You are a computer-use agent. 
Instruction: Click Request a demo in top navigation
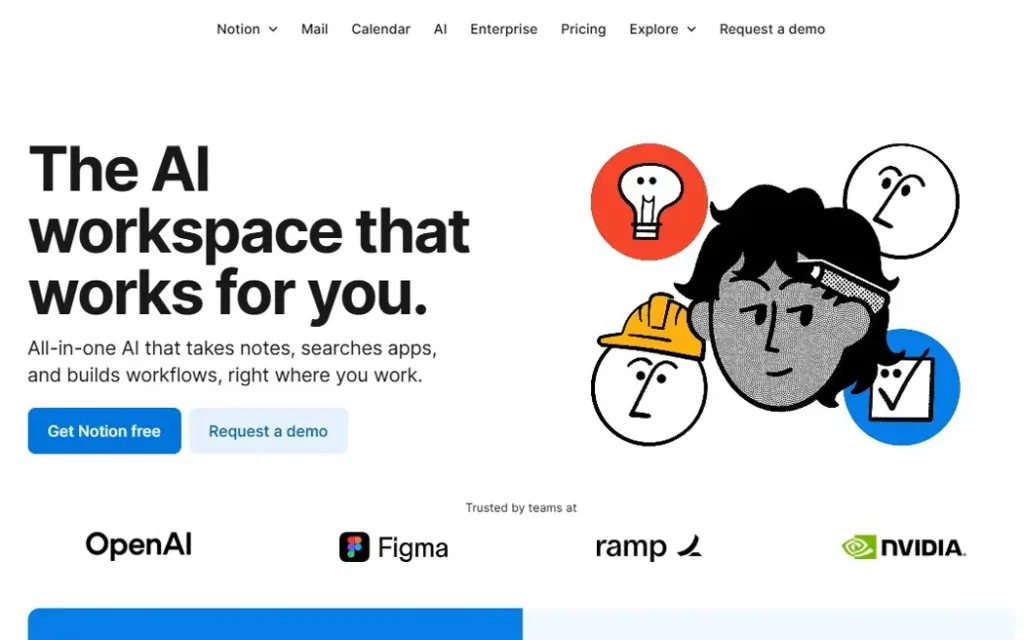tap(772, 29)
